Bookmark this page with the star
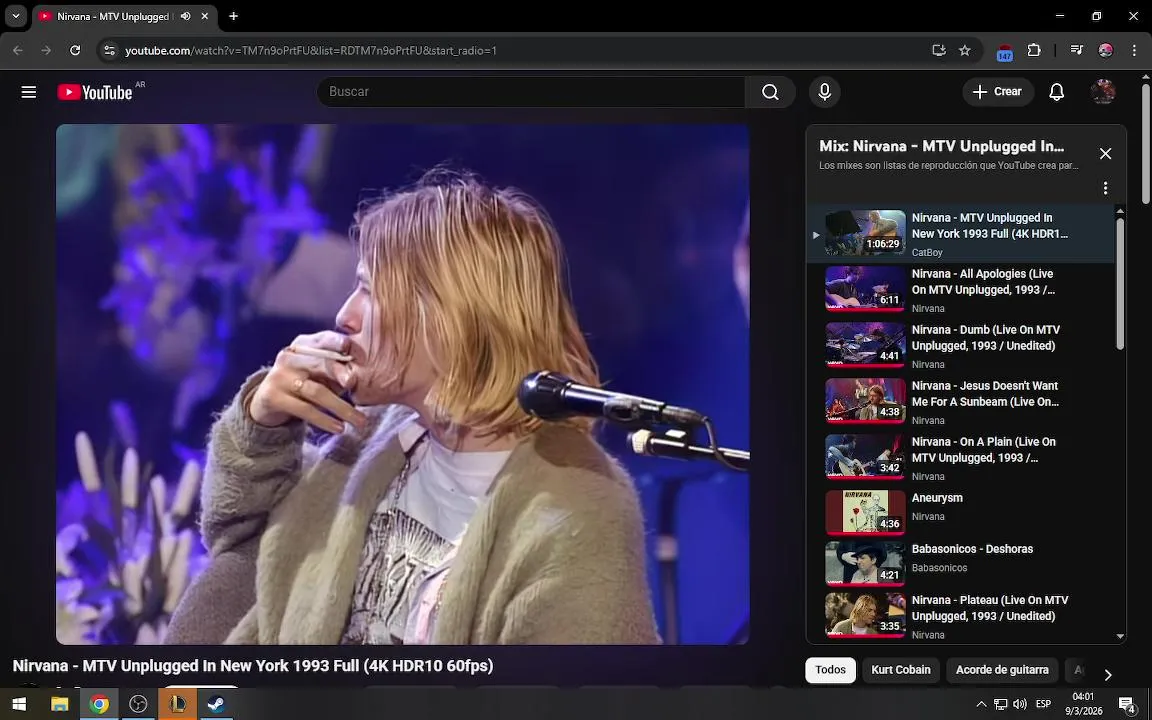The image size is (1152, 720). pos(965,51)
